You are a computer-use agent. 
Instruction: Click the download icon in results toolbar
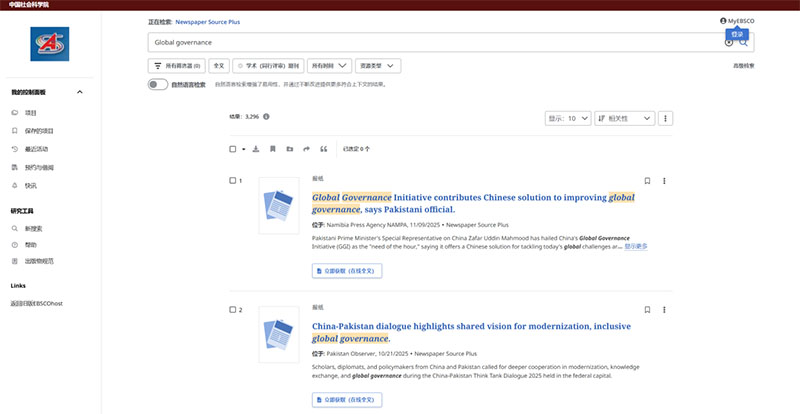(256, 149)
